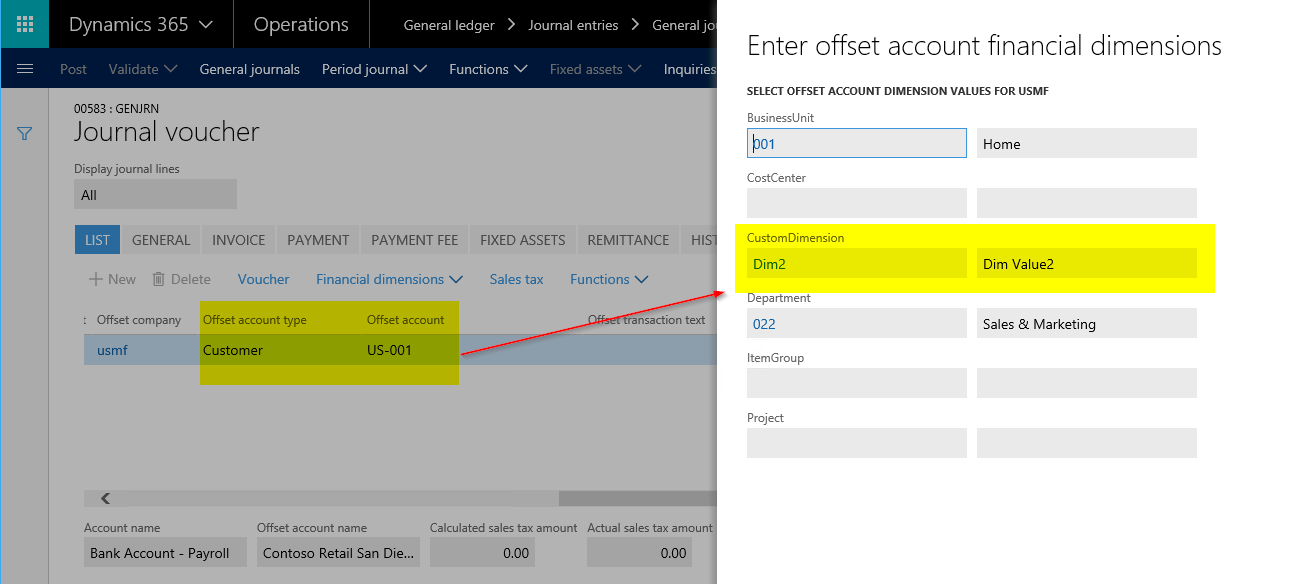This screenshot has width=1291, height=584.
Task: Click the BusinessUnit value field 001
Action: [857, 143]
